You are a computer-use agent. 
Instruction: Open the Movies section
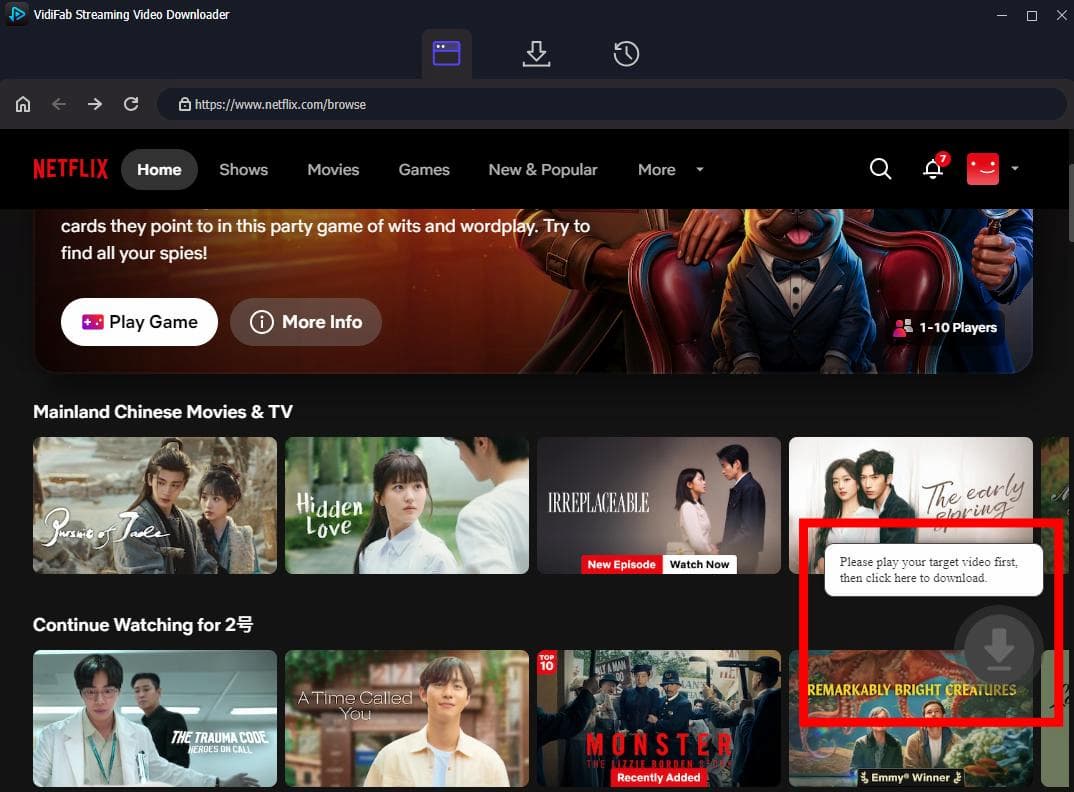tap(333, 169)
